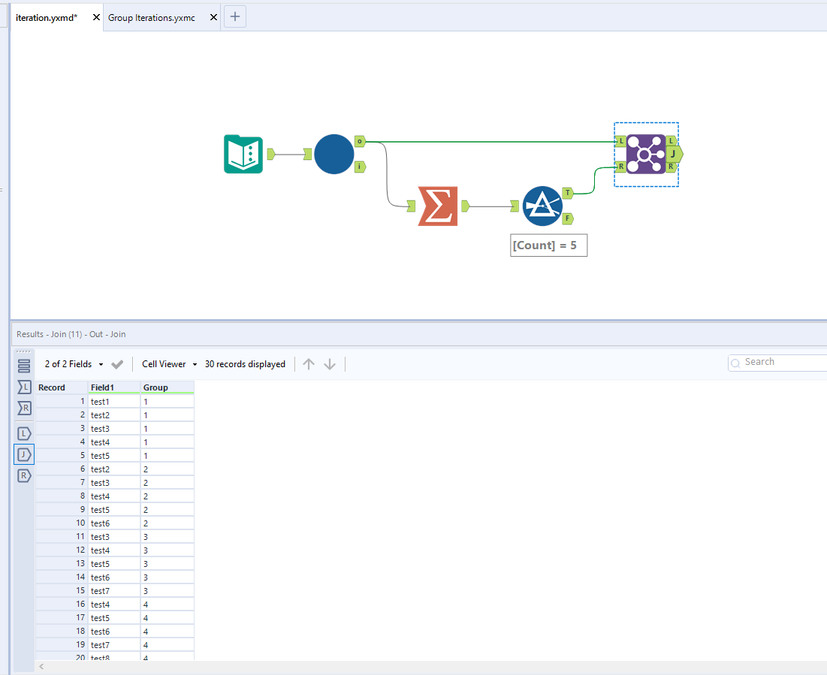Viewport: 827px width, 675px height.
Task: Switch to Group Iterations.yxmc tab
Action: tap(151, 17)
